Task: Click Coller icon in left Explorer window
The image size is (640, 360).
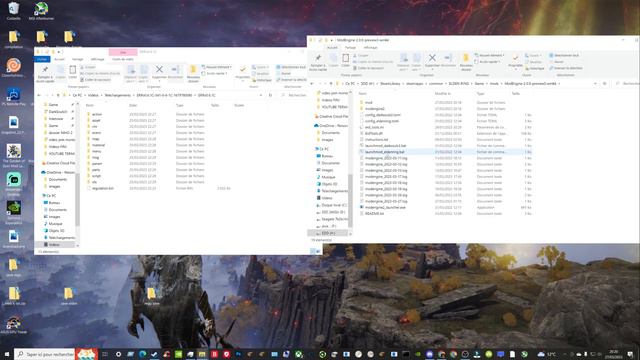Action: 73,70
